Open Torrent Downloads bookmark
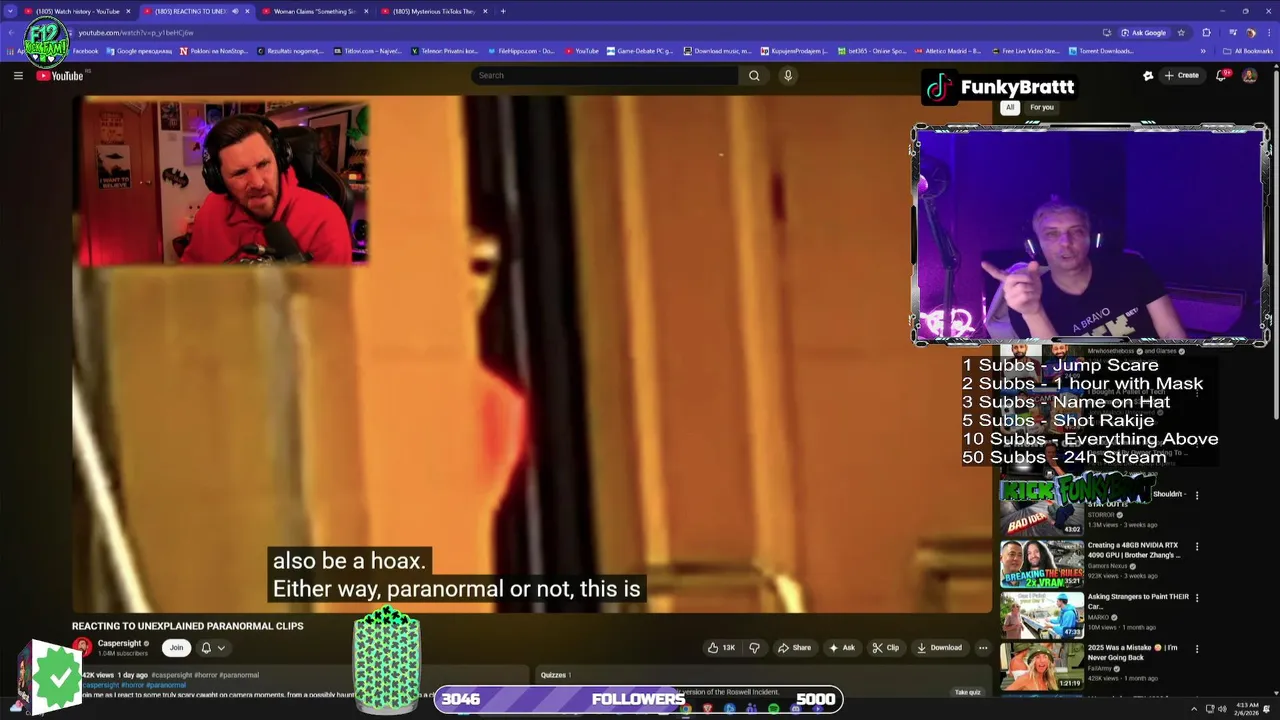 click(1101, 51)
